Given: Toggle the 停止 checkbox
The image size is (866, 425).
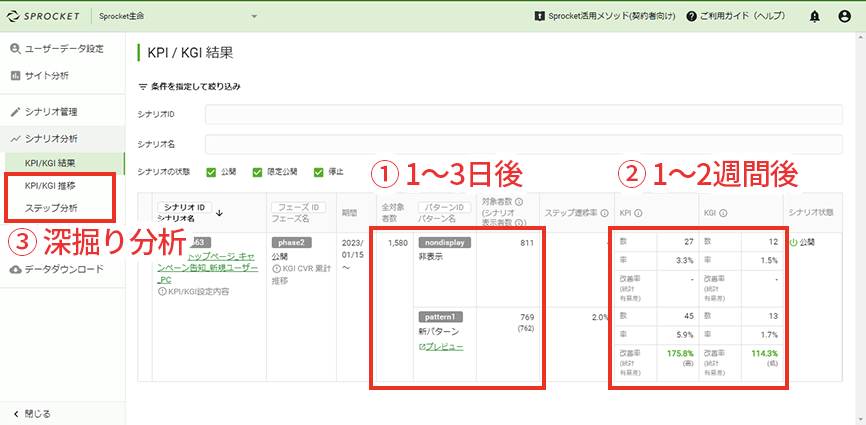Looking at the screenshot, I should point(319,172).
